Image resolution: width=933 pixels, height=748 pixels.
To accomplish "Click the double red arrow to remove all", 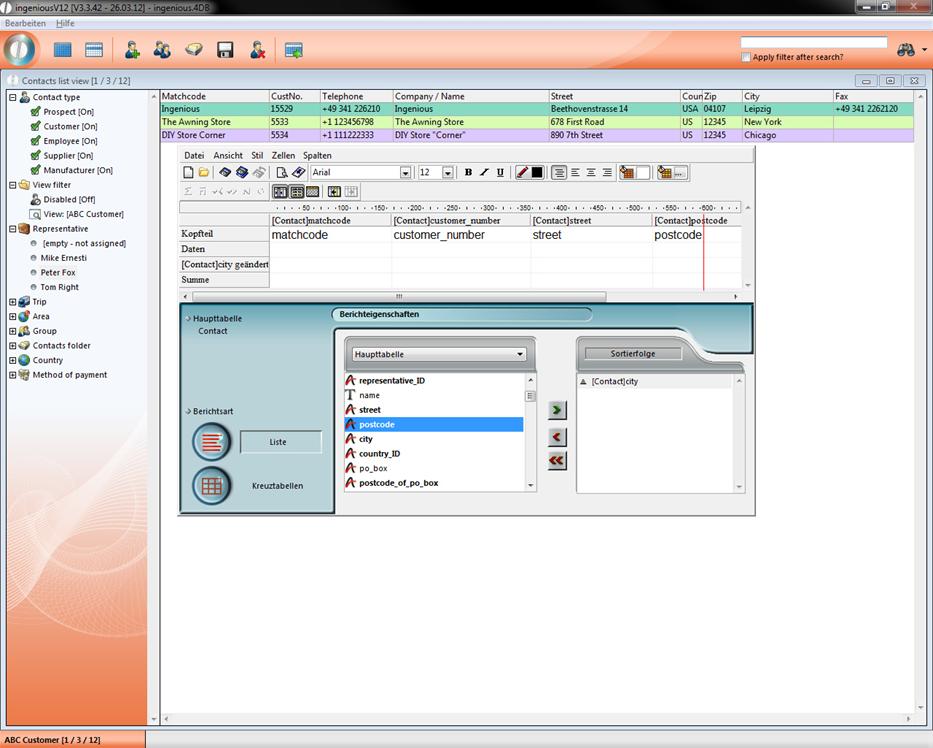I will [557, 460].
